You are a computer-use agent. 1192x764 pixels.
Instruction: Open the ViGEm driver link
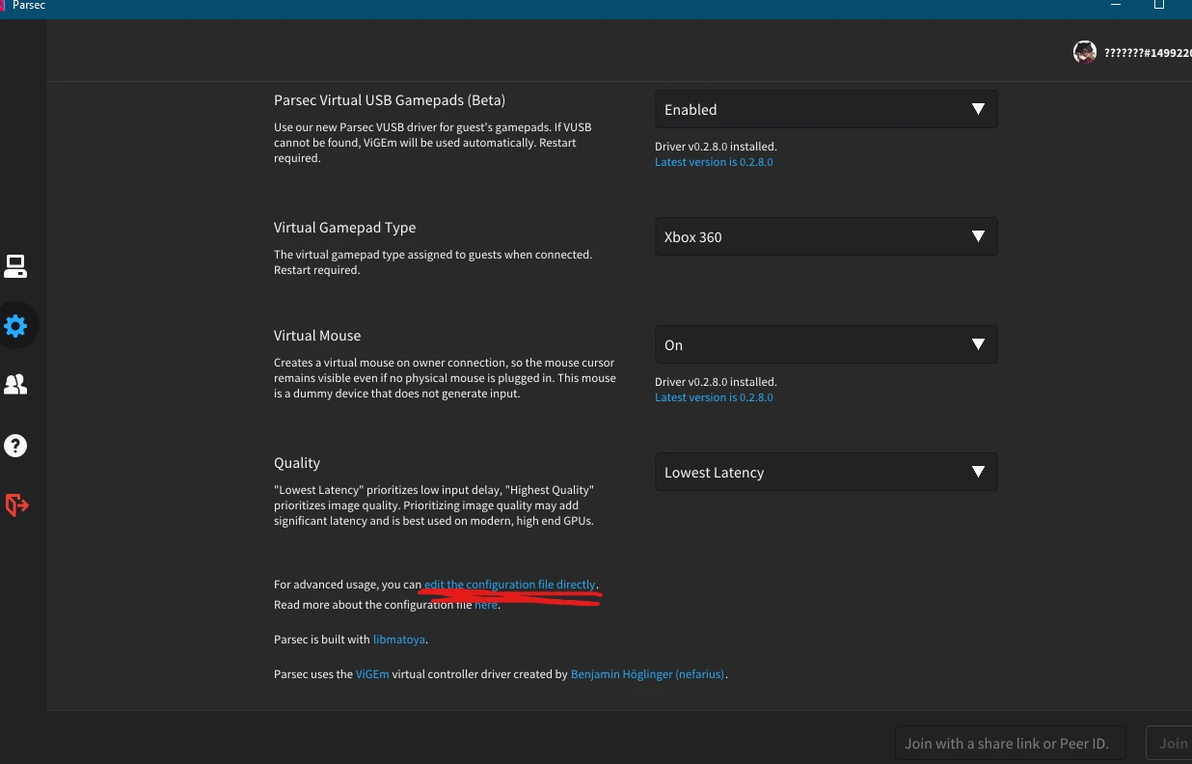click(372, 674)
